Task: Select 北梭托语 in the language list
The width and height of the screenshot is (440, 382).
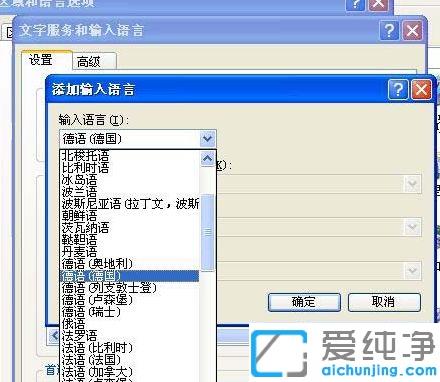Action: tap(130, 155)
